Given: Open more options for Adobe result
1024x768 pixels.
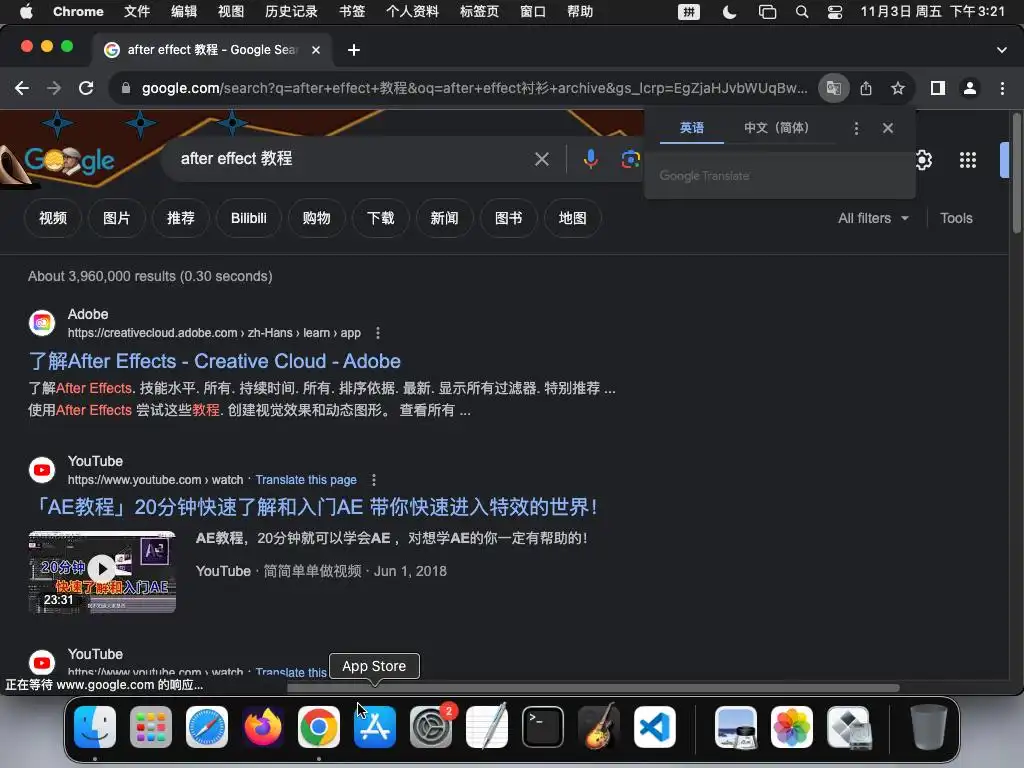Looking at the screenshot, I should tap(377, 333).
